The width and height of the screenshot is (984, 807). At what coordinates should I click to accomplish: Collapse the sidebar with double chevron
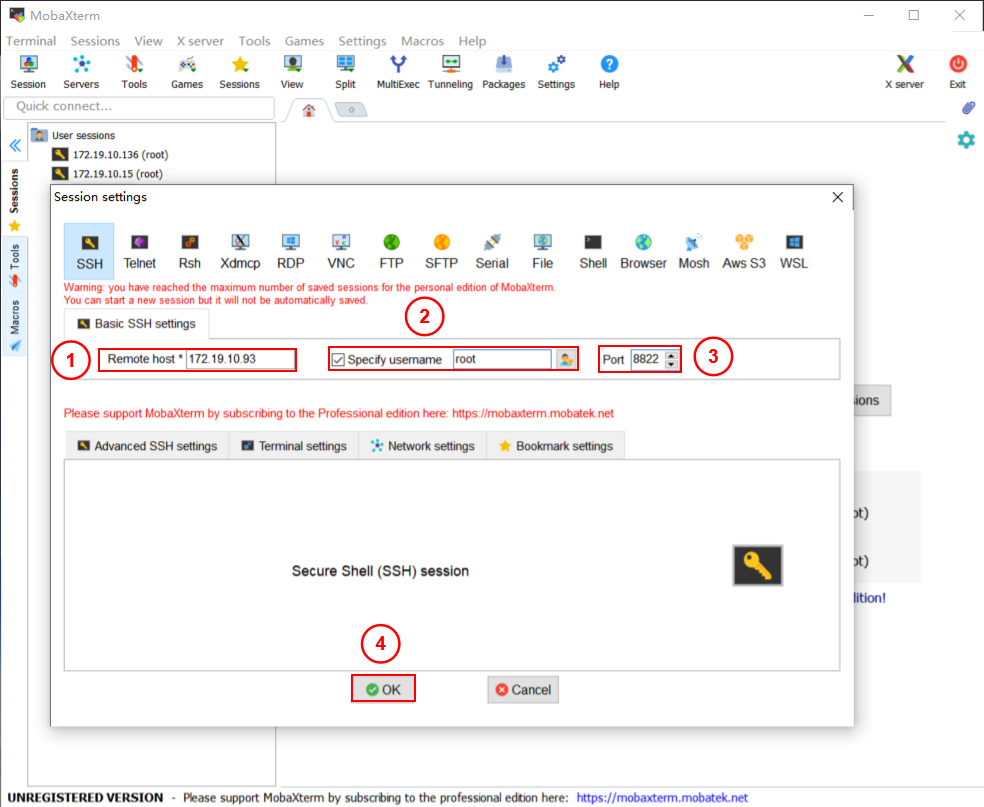click(15, 146)
